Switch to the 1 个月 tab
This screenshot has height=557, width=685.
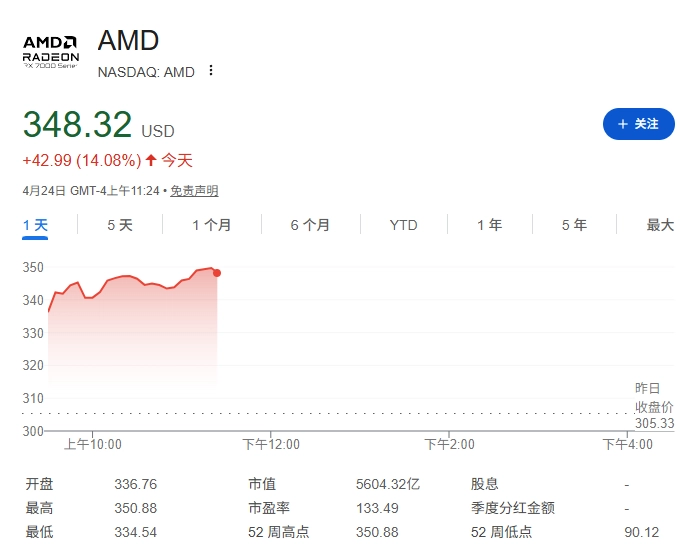point(211,225)
